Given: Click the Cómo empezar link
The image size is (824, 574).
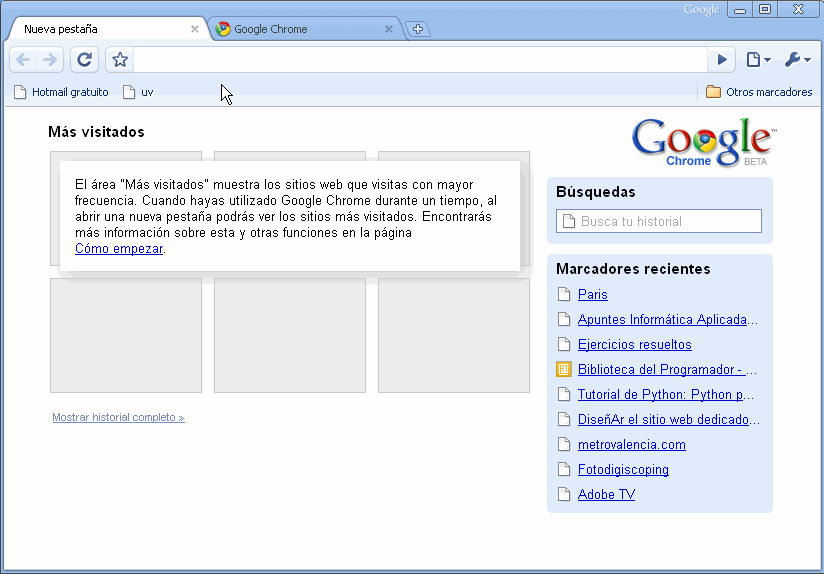Looking at the screenshot, I should 119,249.
